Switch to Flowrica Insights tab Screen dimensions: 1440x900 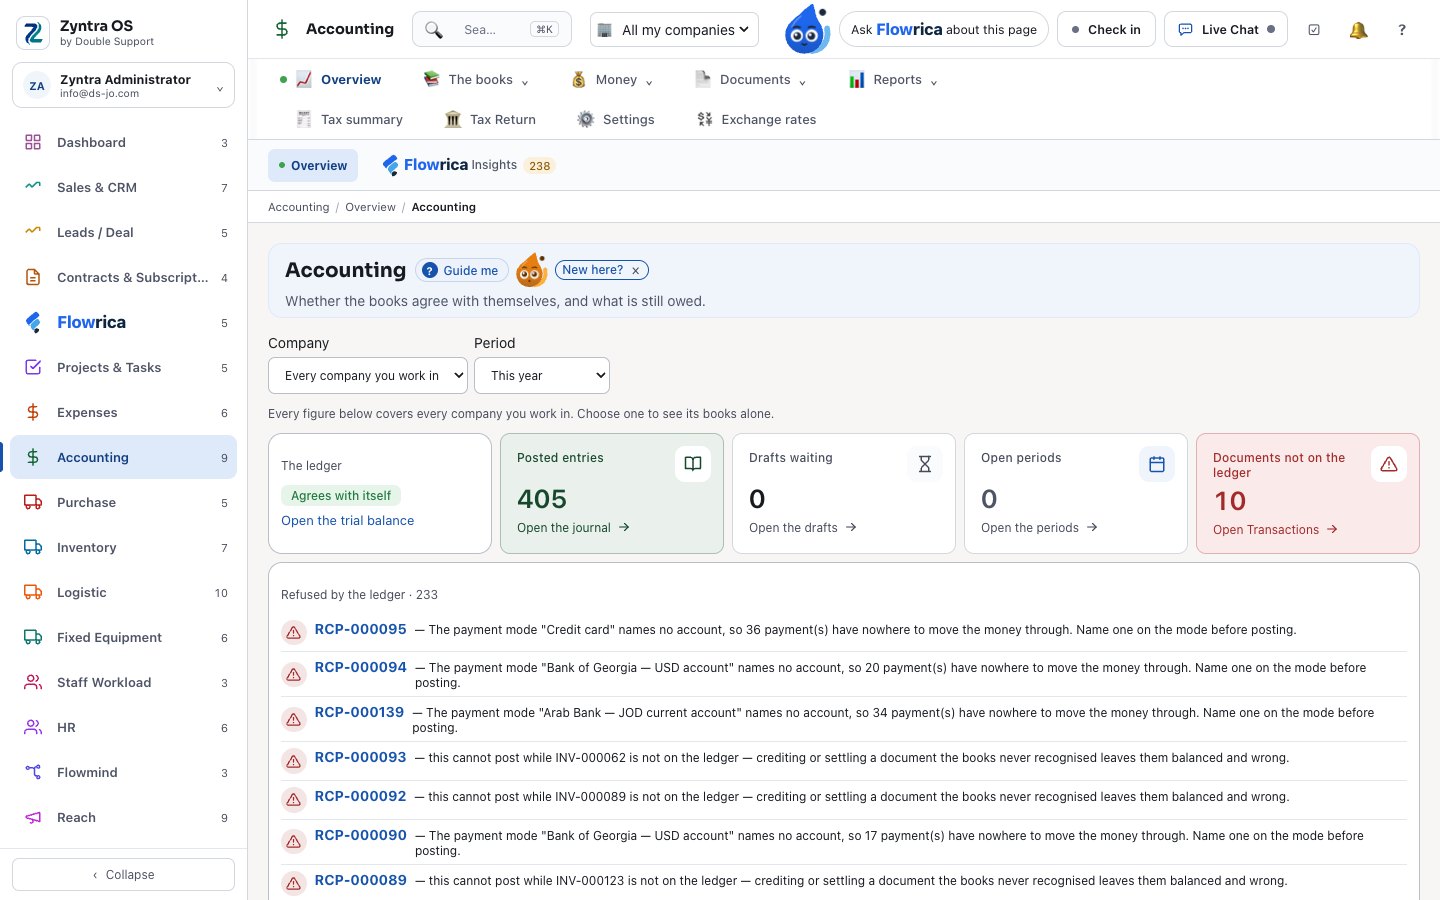pos(468,165)
